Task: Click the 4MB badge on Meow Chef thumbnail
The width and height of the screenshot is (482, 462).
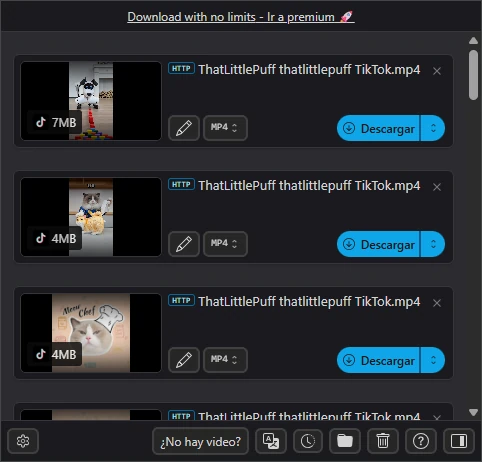Action: [x=55, y=354]
